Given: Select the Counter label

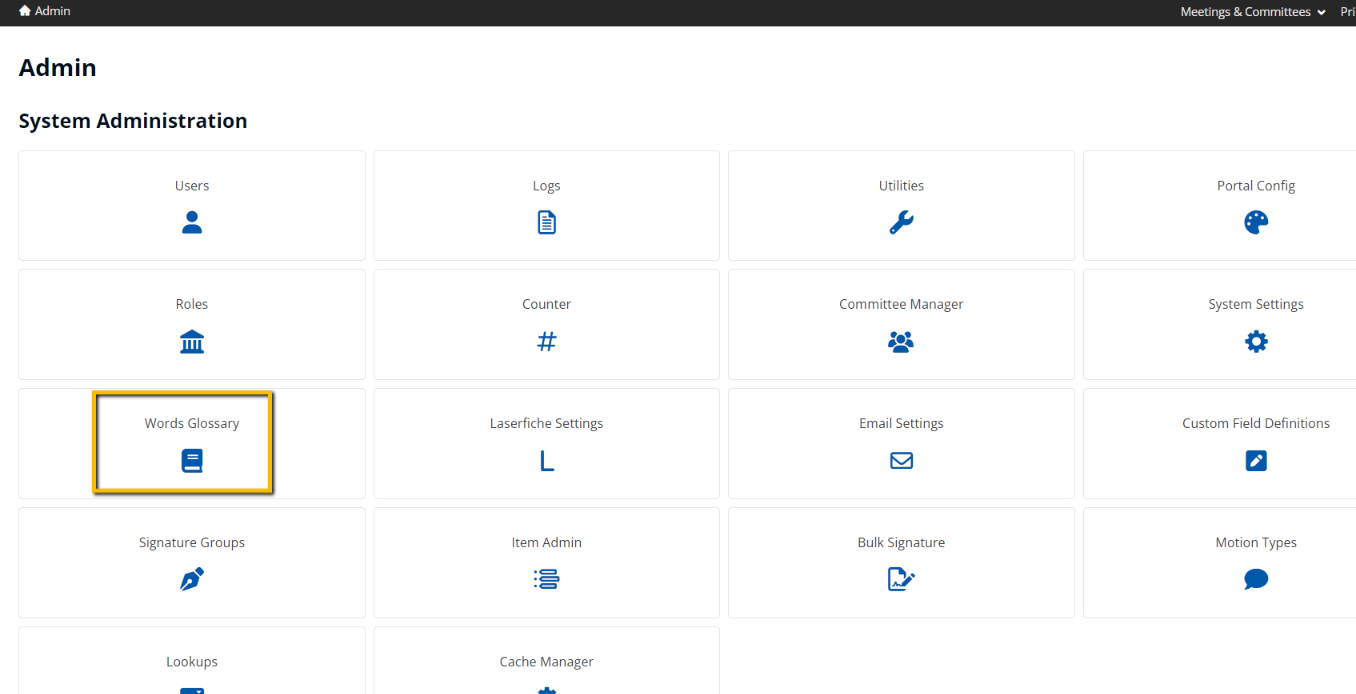Looking at the screenshot, I should (x=546, y=304).
